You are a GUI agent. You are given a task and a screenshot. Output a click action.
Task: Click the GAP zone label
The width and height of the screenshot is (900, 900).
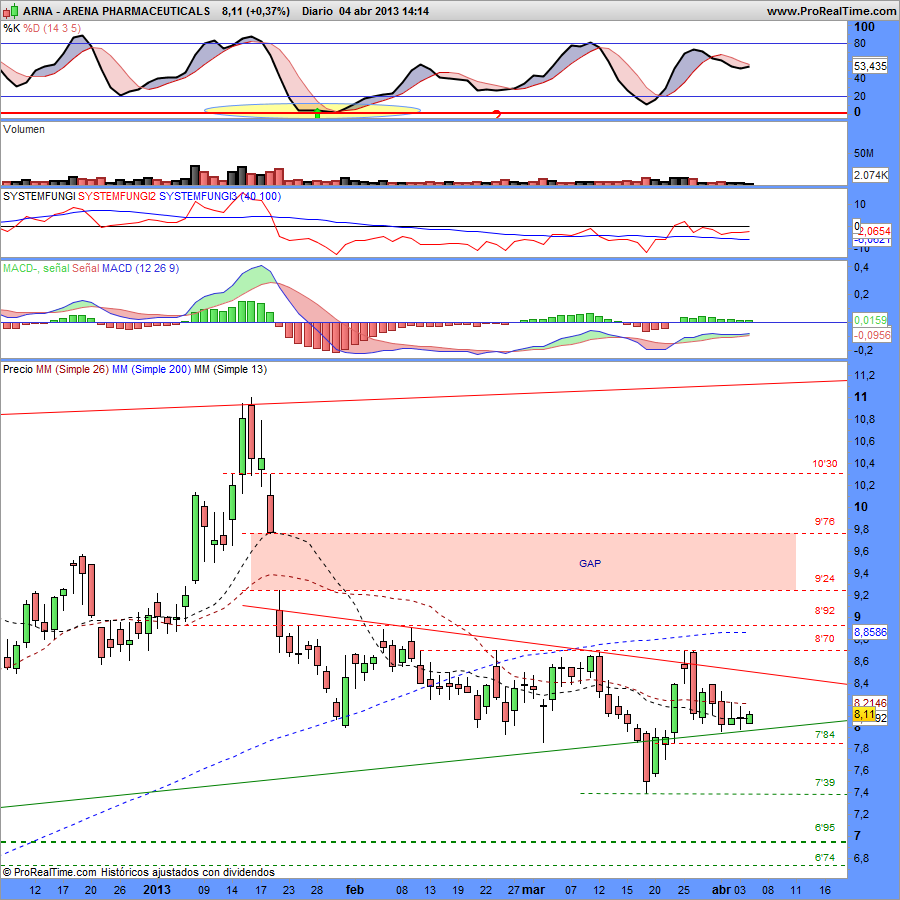click(590, 564)
